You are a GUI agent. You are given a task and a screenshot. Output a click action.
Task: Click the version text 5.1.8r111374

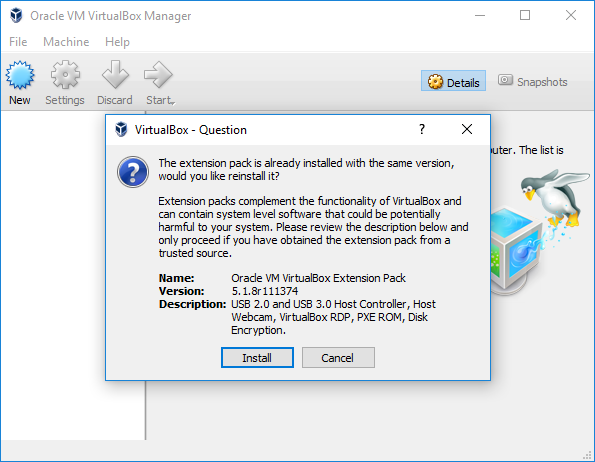265,291
